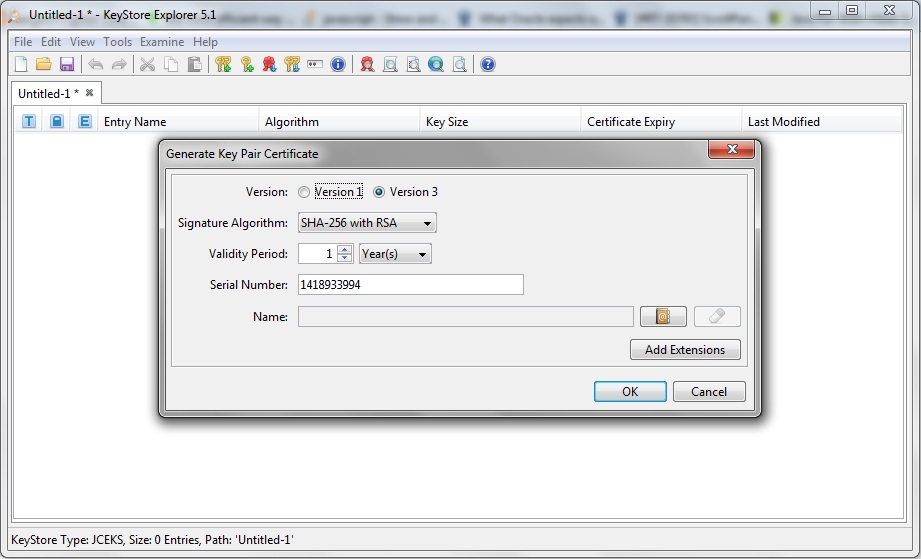Click the first document magnifier toolbar icon

[390, 64]
